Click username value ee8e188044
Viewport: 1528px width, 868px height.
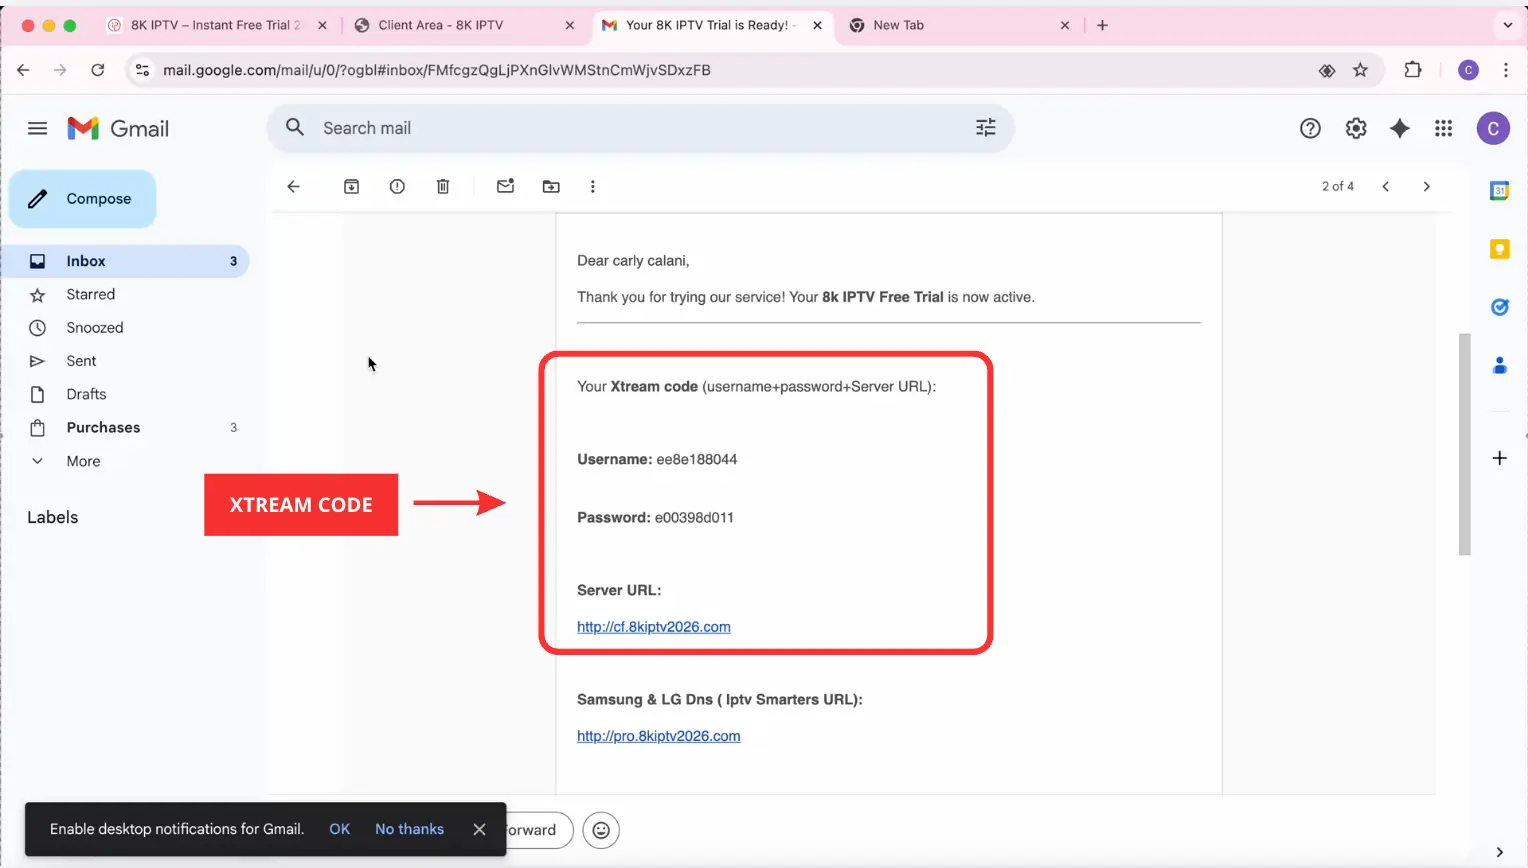(x=696, y=459)
